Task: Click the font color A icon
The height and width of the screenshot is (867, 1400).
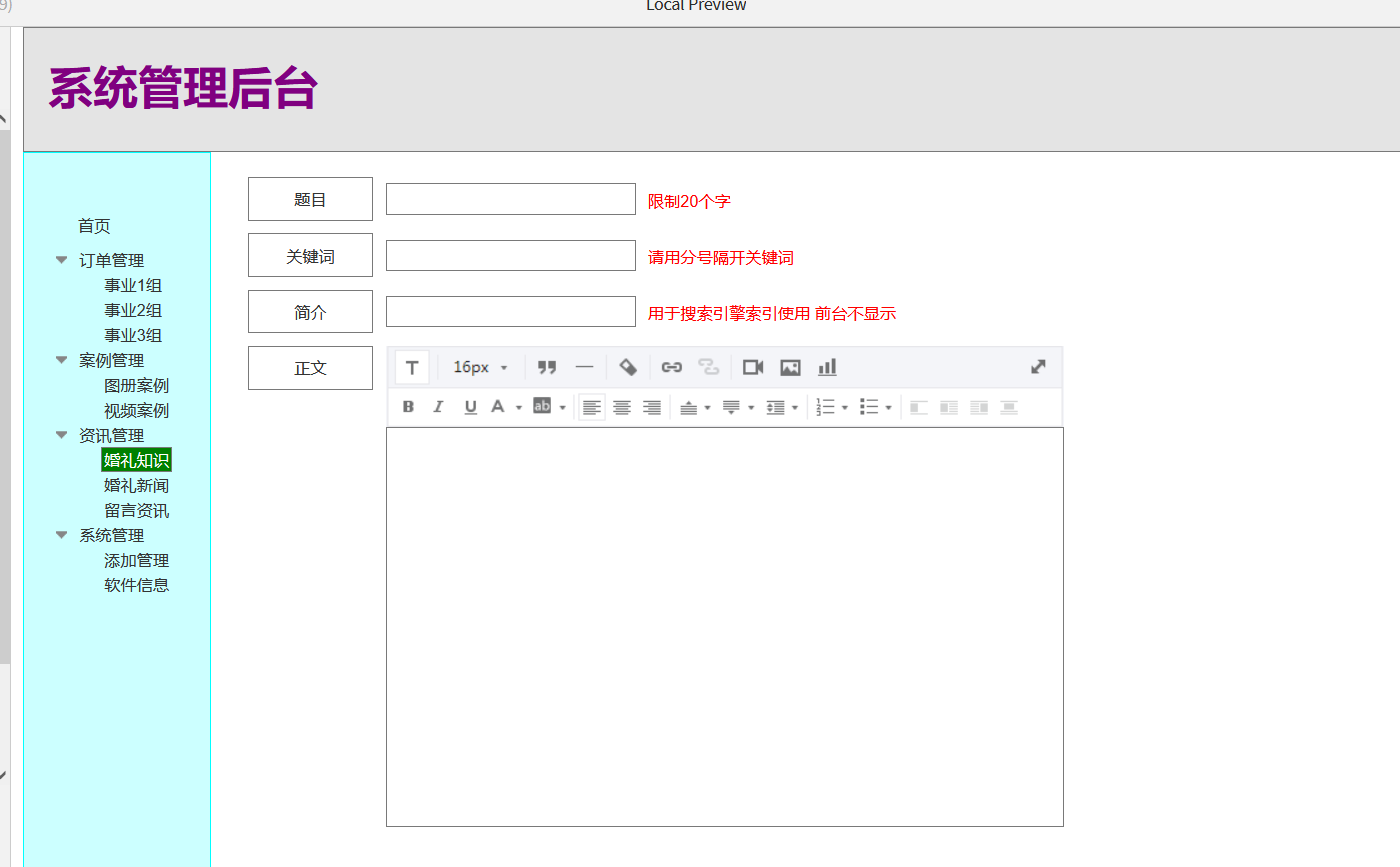Action: (497, 407)
